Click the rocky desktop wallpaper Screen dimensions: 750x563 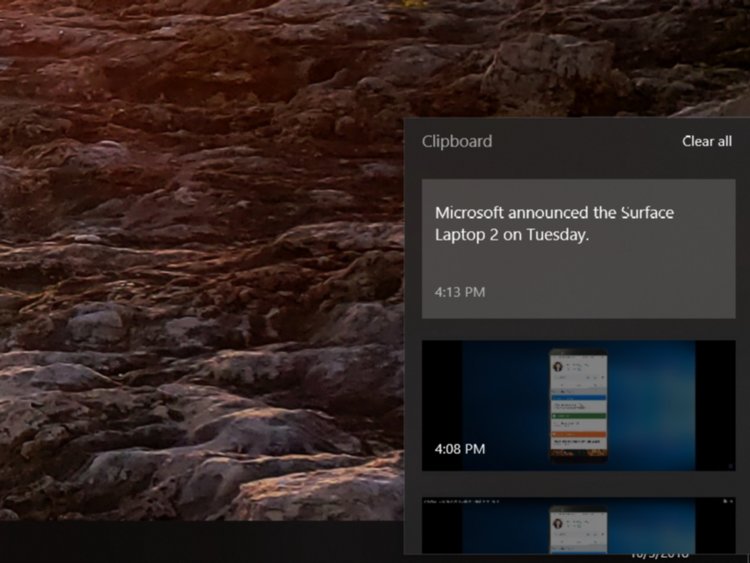pyautogui.click(x=200, y=250)
